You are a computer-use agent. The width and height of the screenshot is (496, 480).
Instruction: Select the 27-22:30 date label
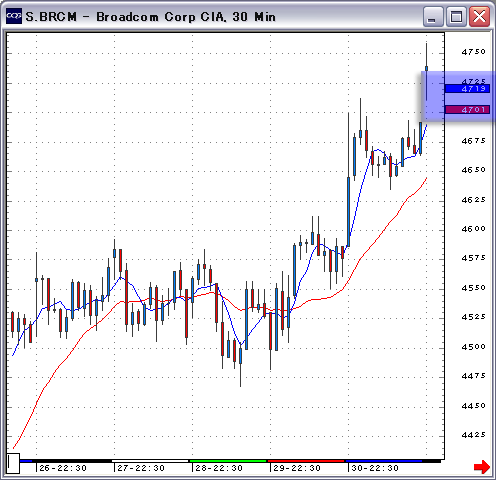(x=141, y=468)
